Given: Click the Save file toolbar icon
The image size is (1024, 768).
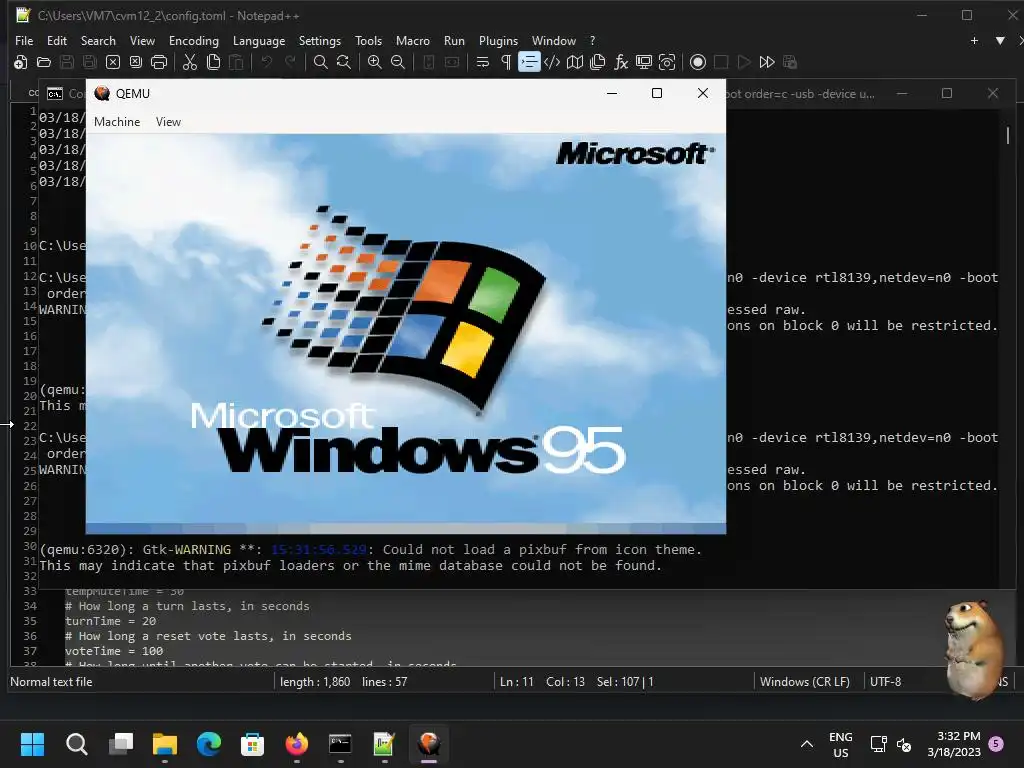Looking at the screenshot, I should point(67,62).
